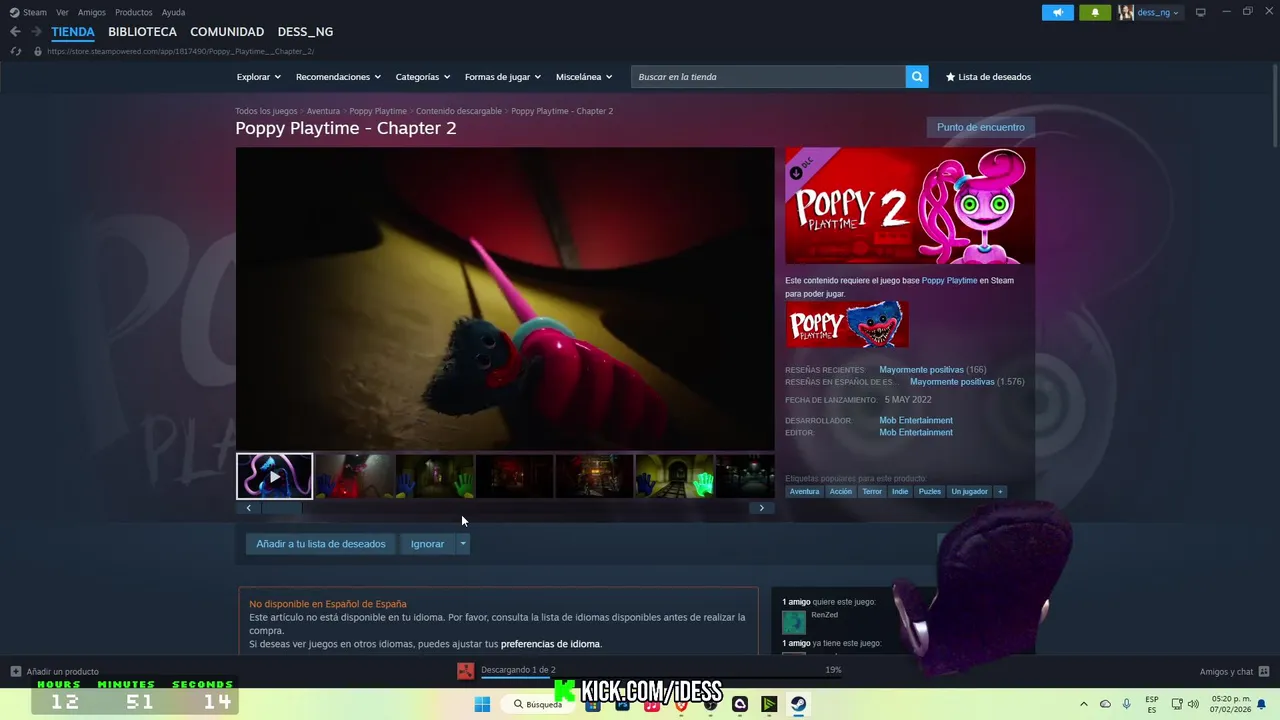
Task: Click the Un jugador tag
Action: [969, 491]
